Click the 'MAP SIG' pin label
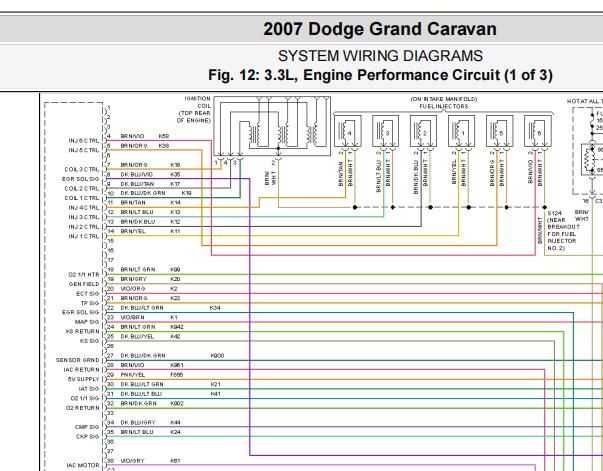The image size is (603, 471). (87, 322)
